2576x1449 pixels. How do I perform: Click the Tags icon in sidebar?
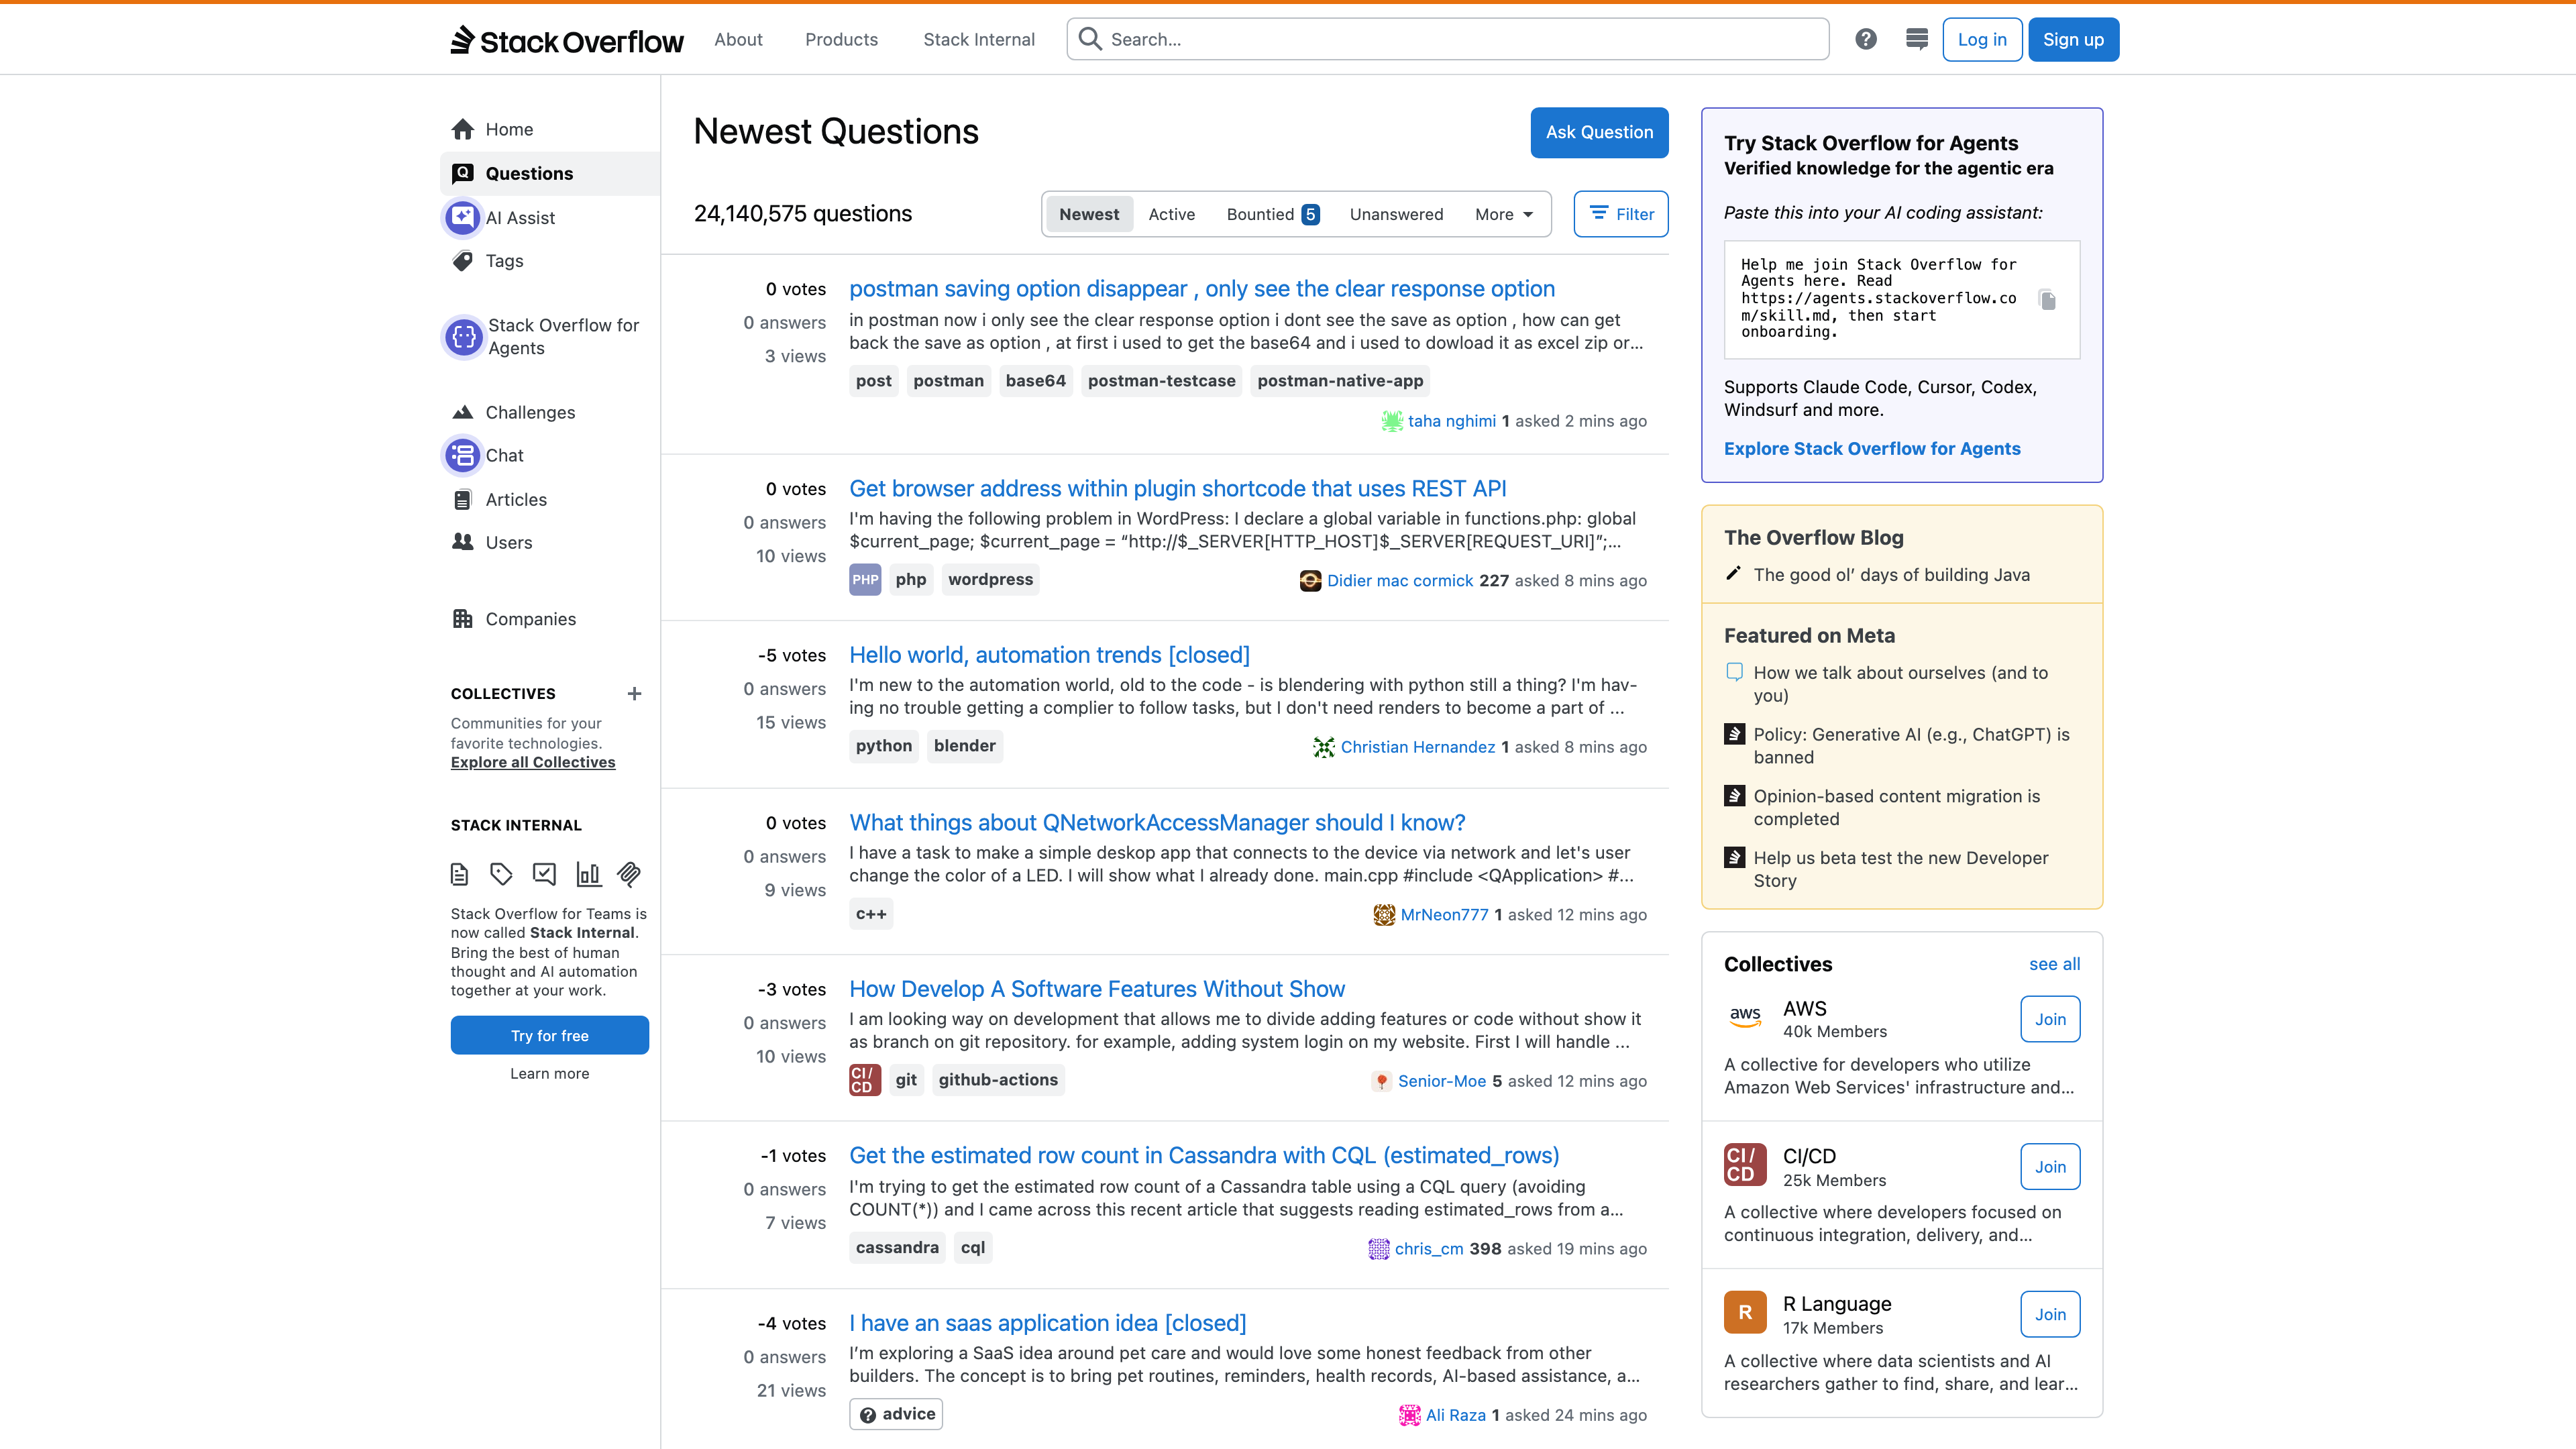tap(462, 261)
